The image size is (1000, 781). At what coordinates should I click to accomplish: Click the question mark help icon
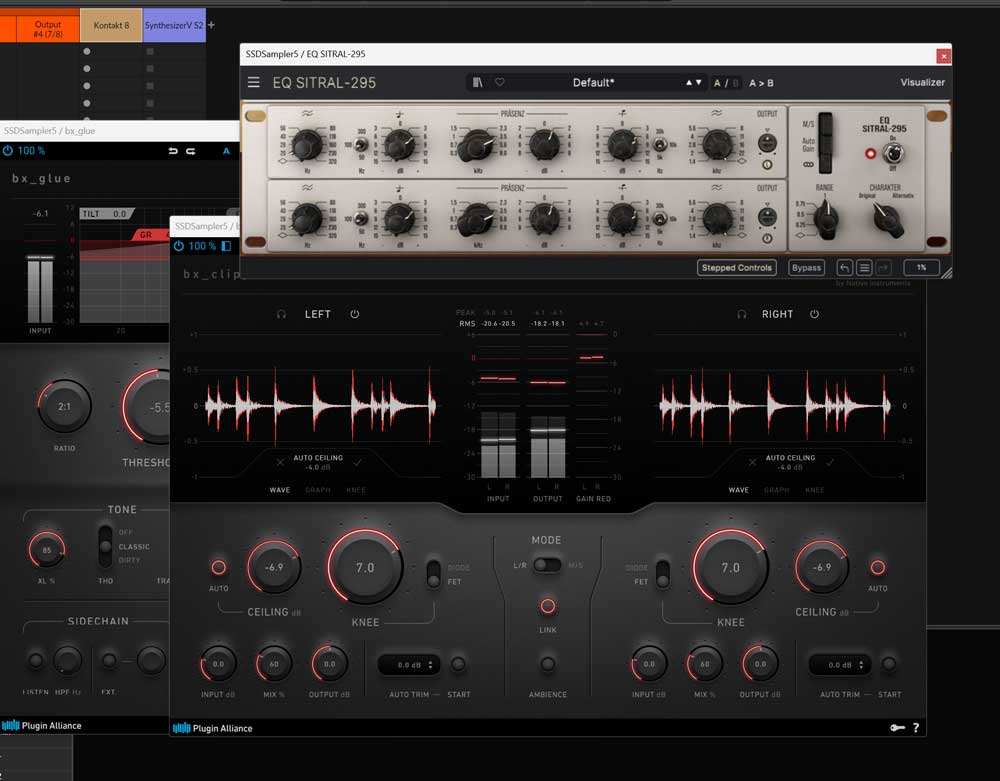[915, 728]
